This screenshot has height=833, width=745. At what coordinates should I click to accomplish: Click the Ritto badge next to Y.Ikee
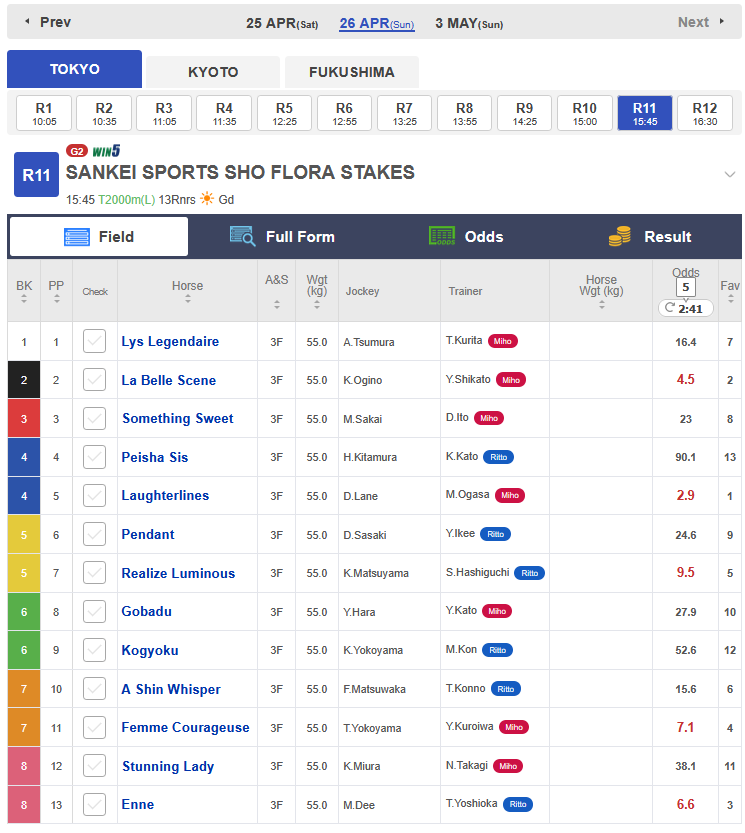point(495,534)
